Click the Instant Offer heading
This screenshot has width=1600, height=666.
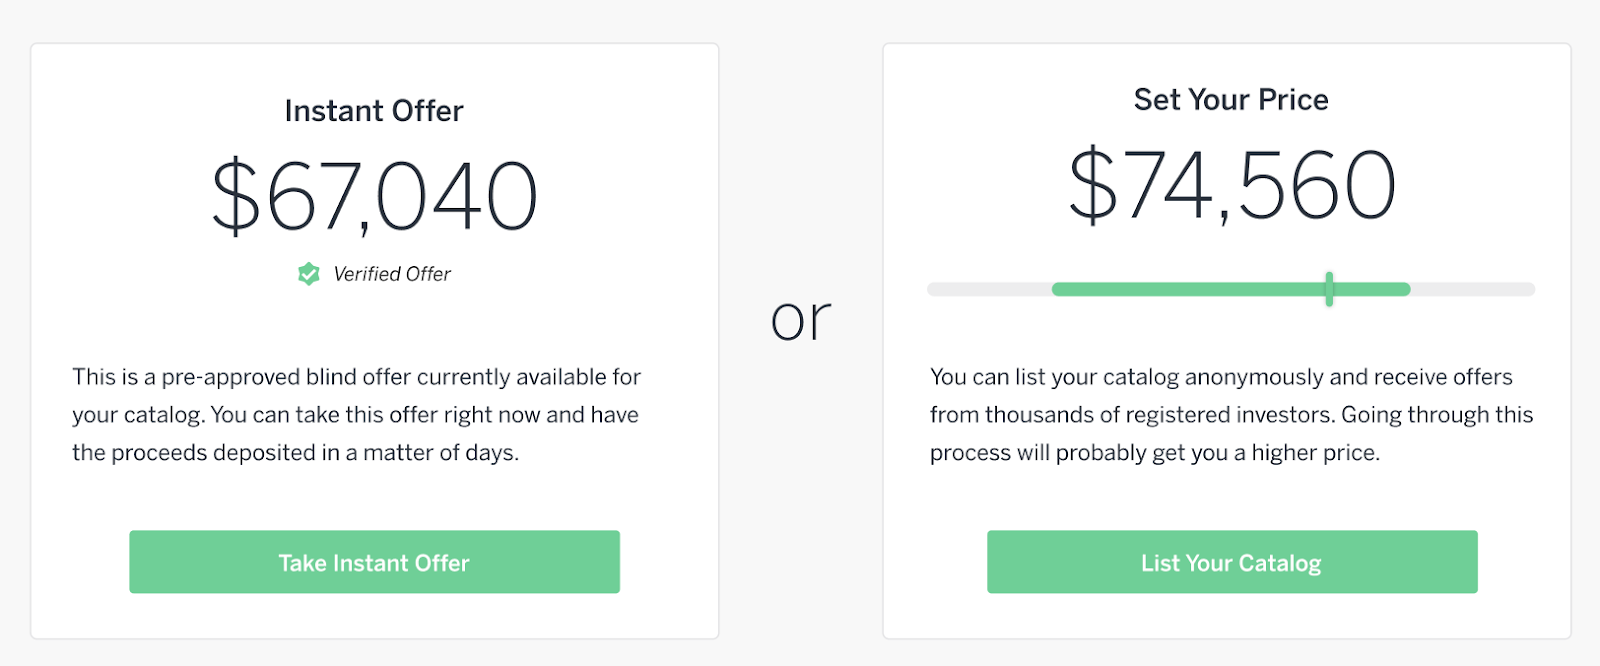click(374, 111)
